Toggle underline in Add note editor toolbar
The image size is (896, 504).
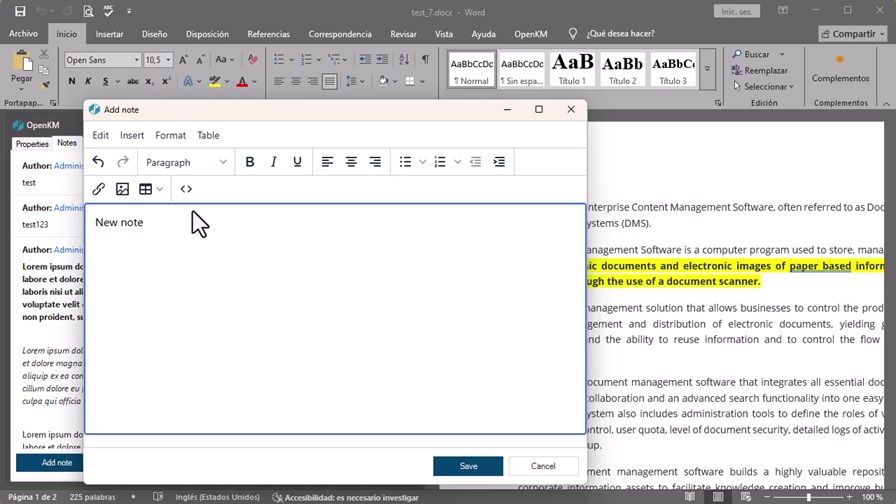click(x=297, y=162)
